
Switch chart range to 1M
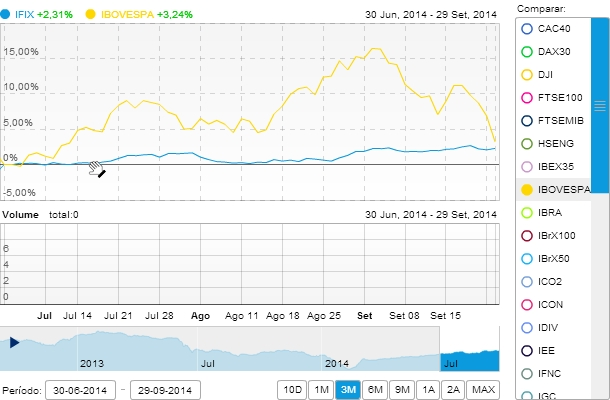(320, 389)
